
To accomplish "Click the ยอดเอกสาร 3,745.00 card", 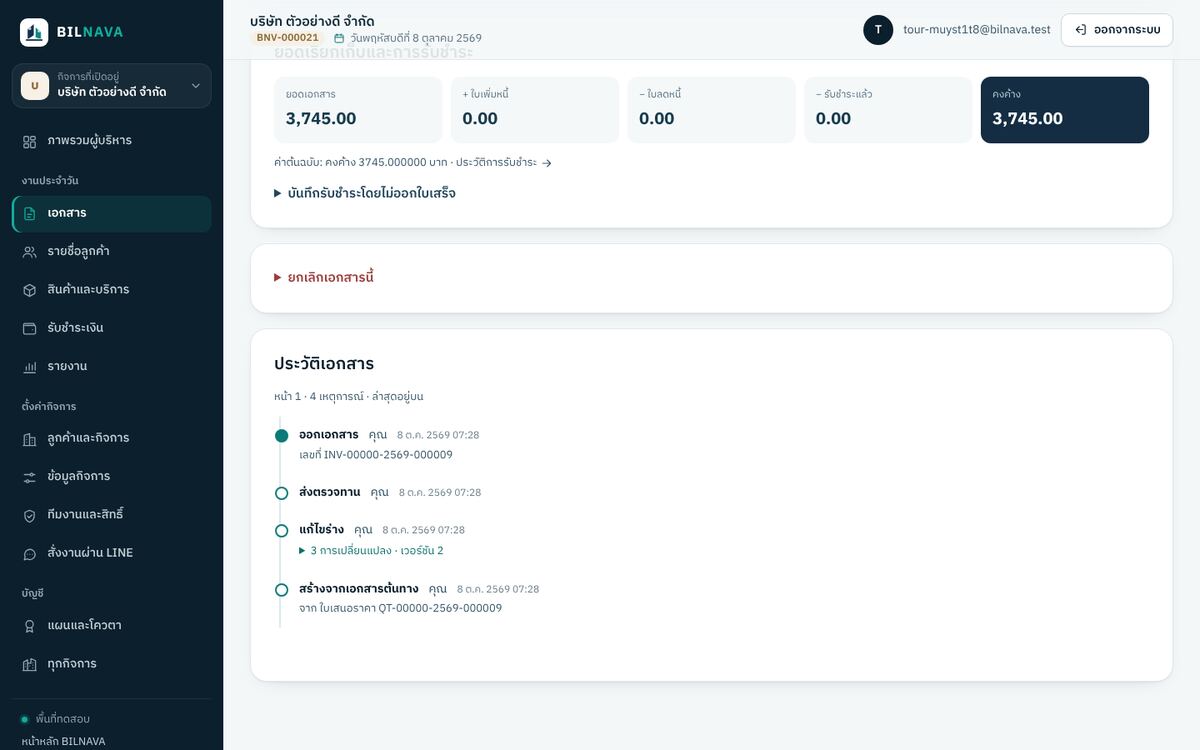I will [x=358, y=110].
